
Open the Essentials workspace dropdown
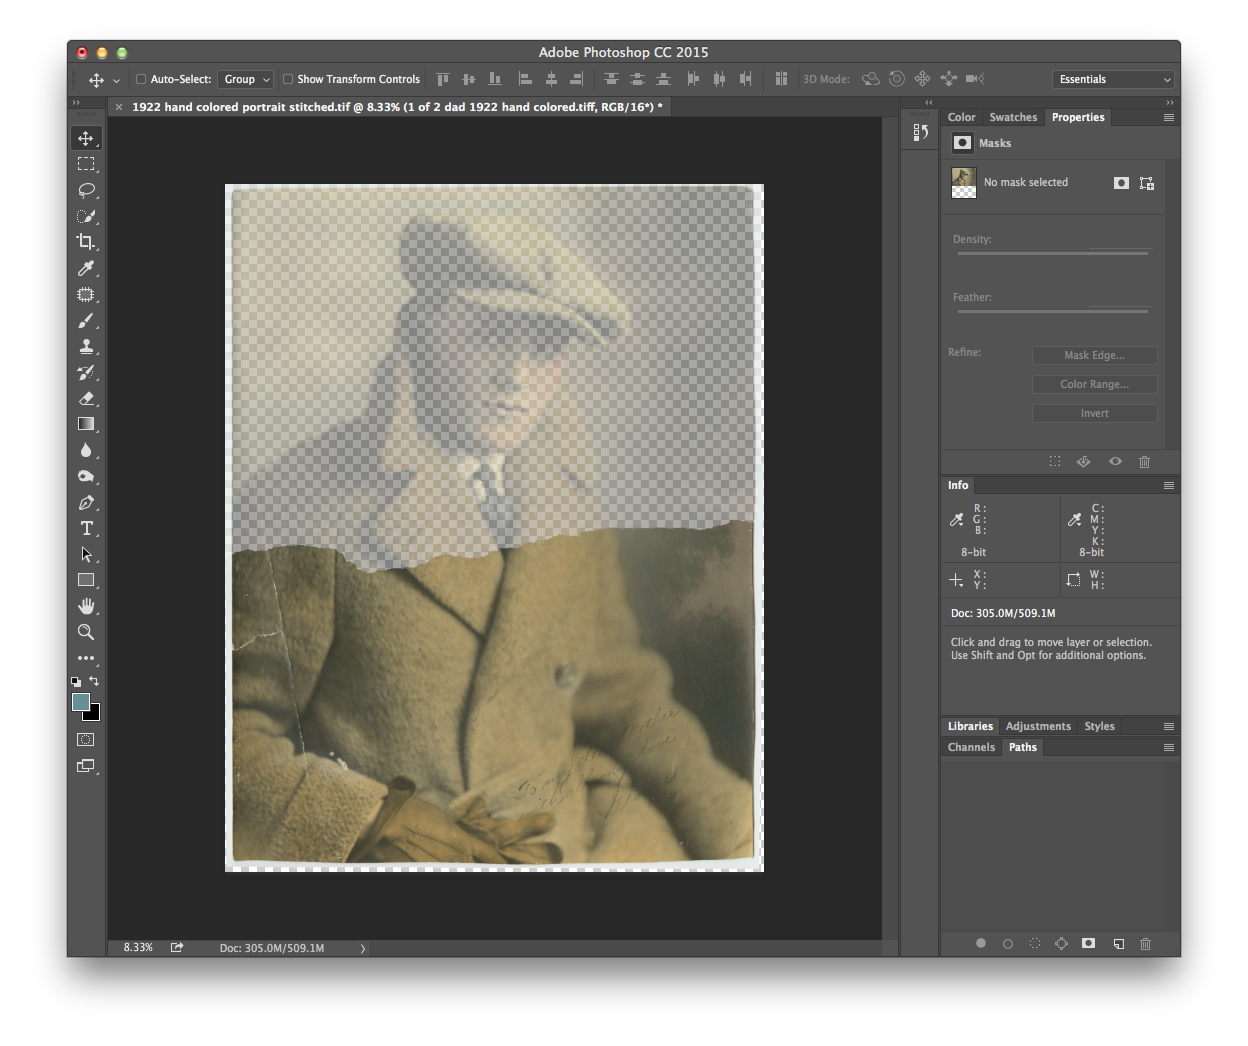pos(1114,79)
